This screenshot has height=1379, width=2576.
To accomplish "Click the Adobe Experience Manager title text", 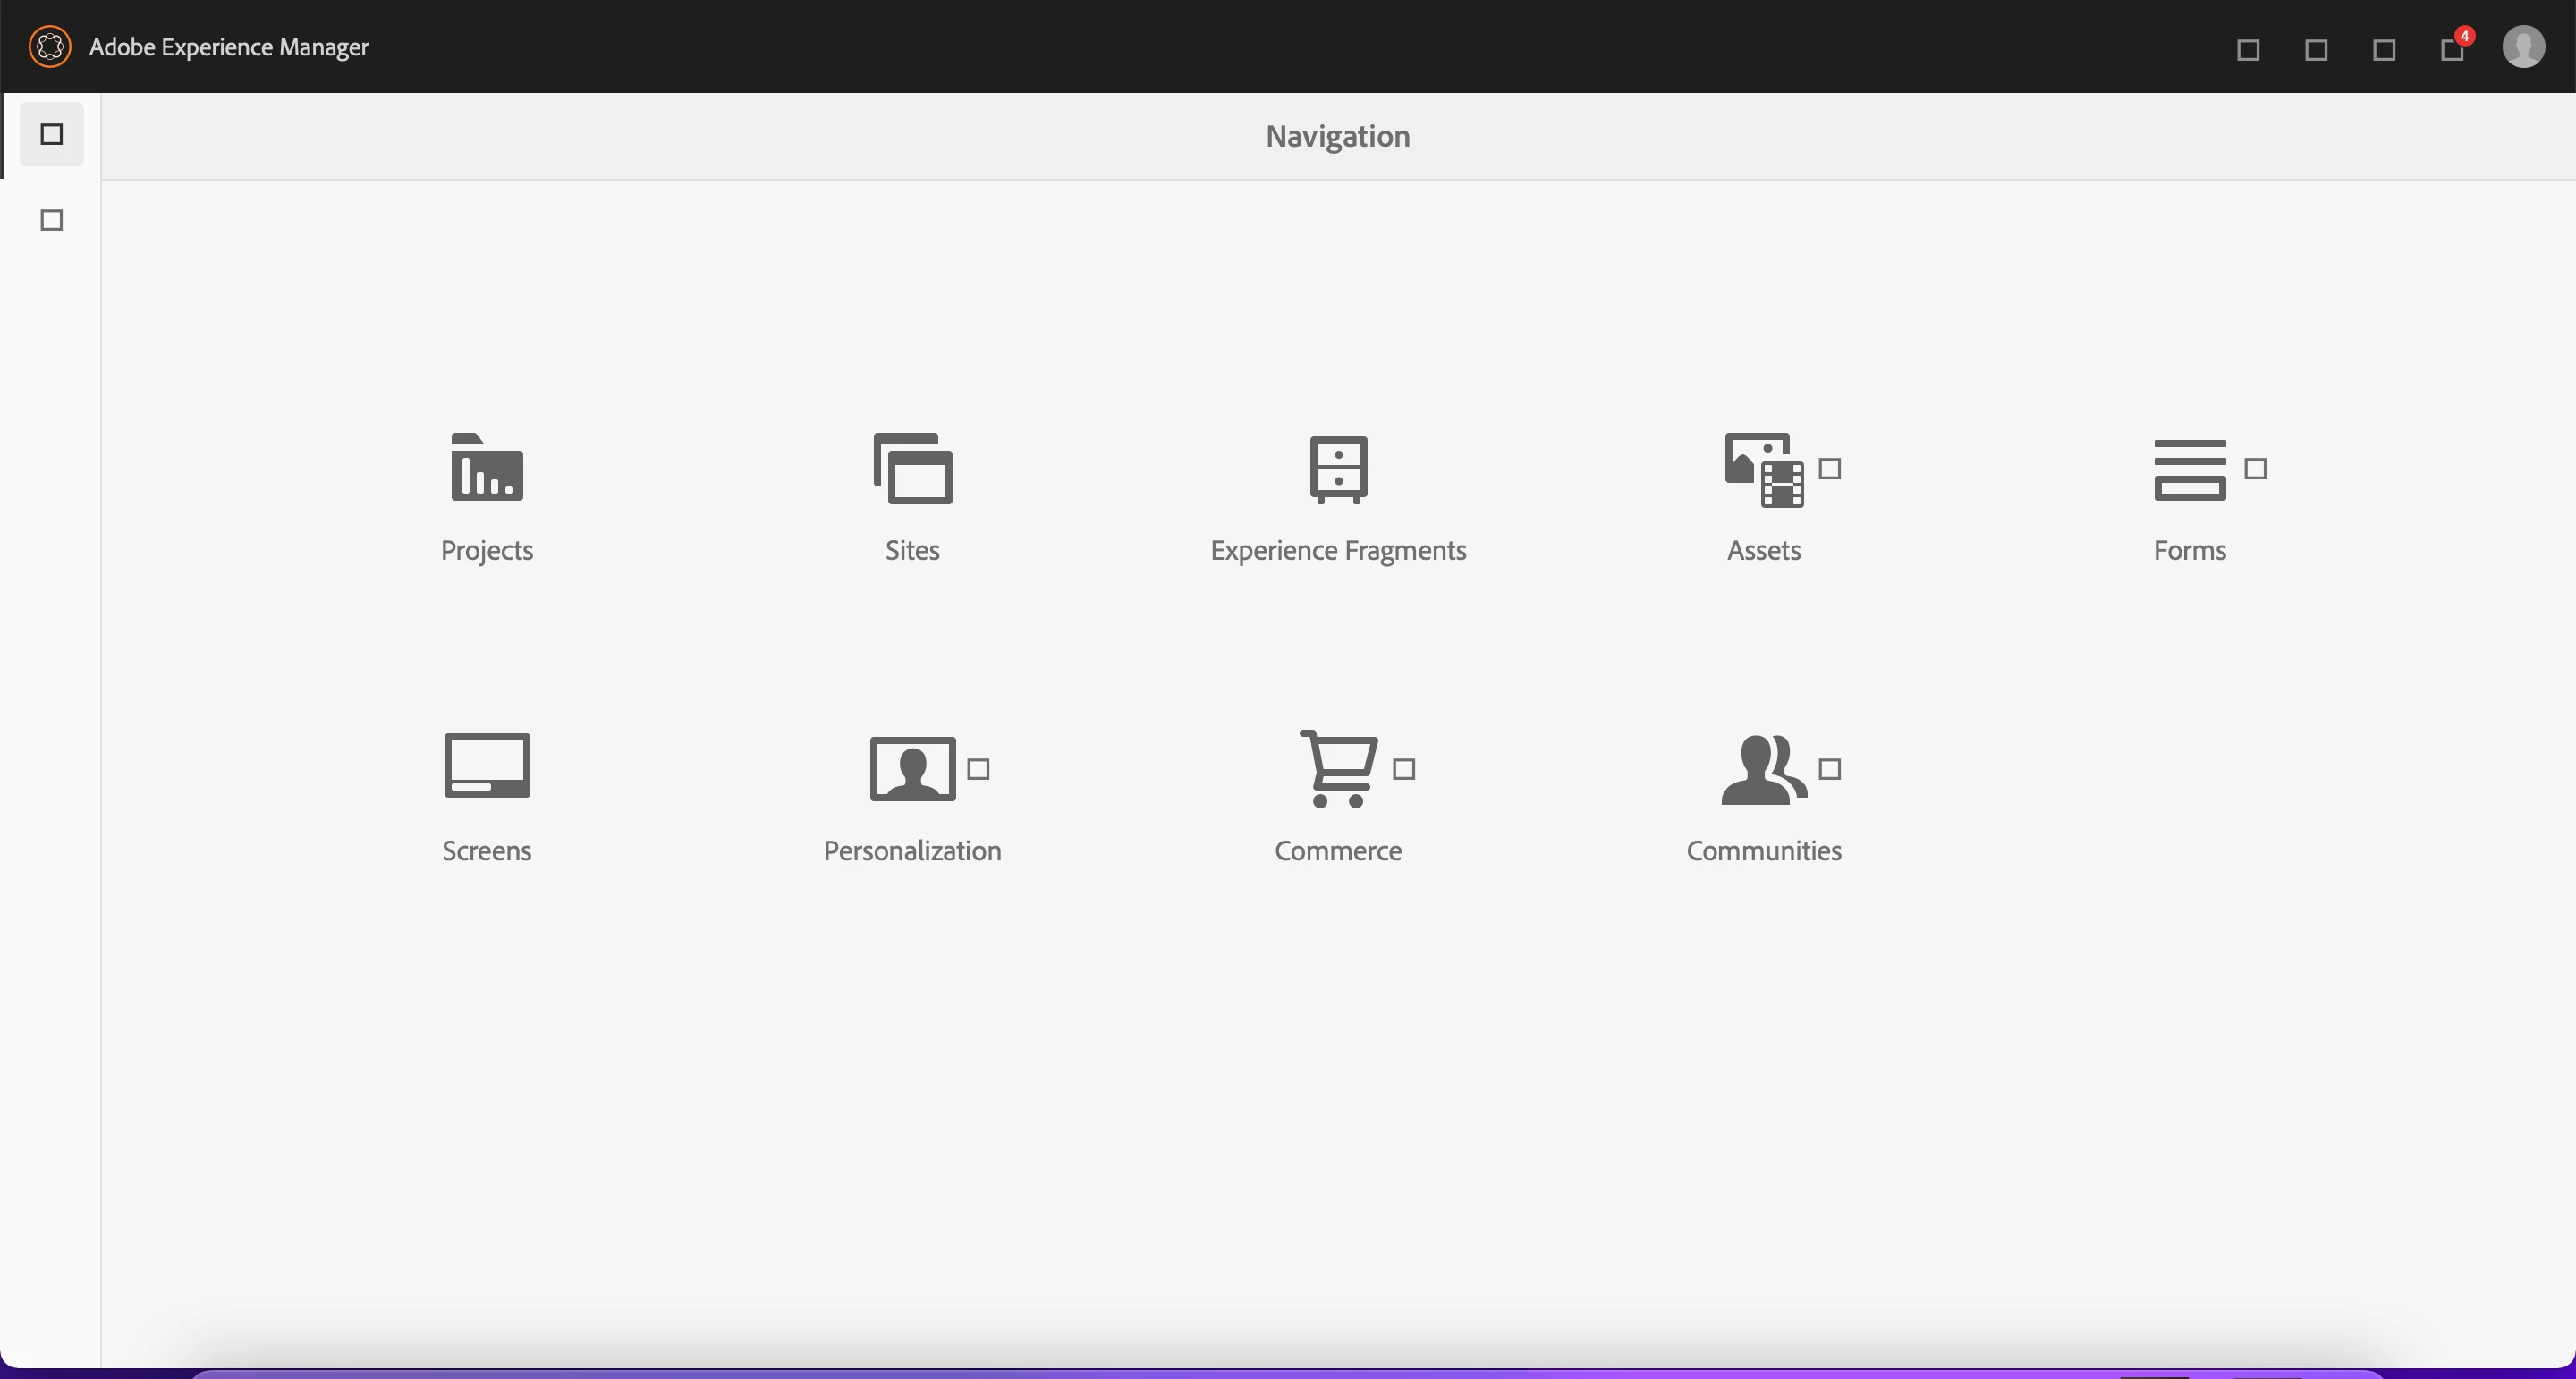I will [x=229, y=47].
